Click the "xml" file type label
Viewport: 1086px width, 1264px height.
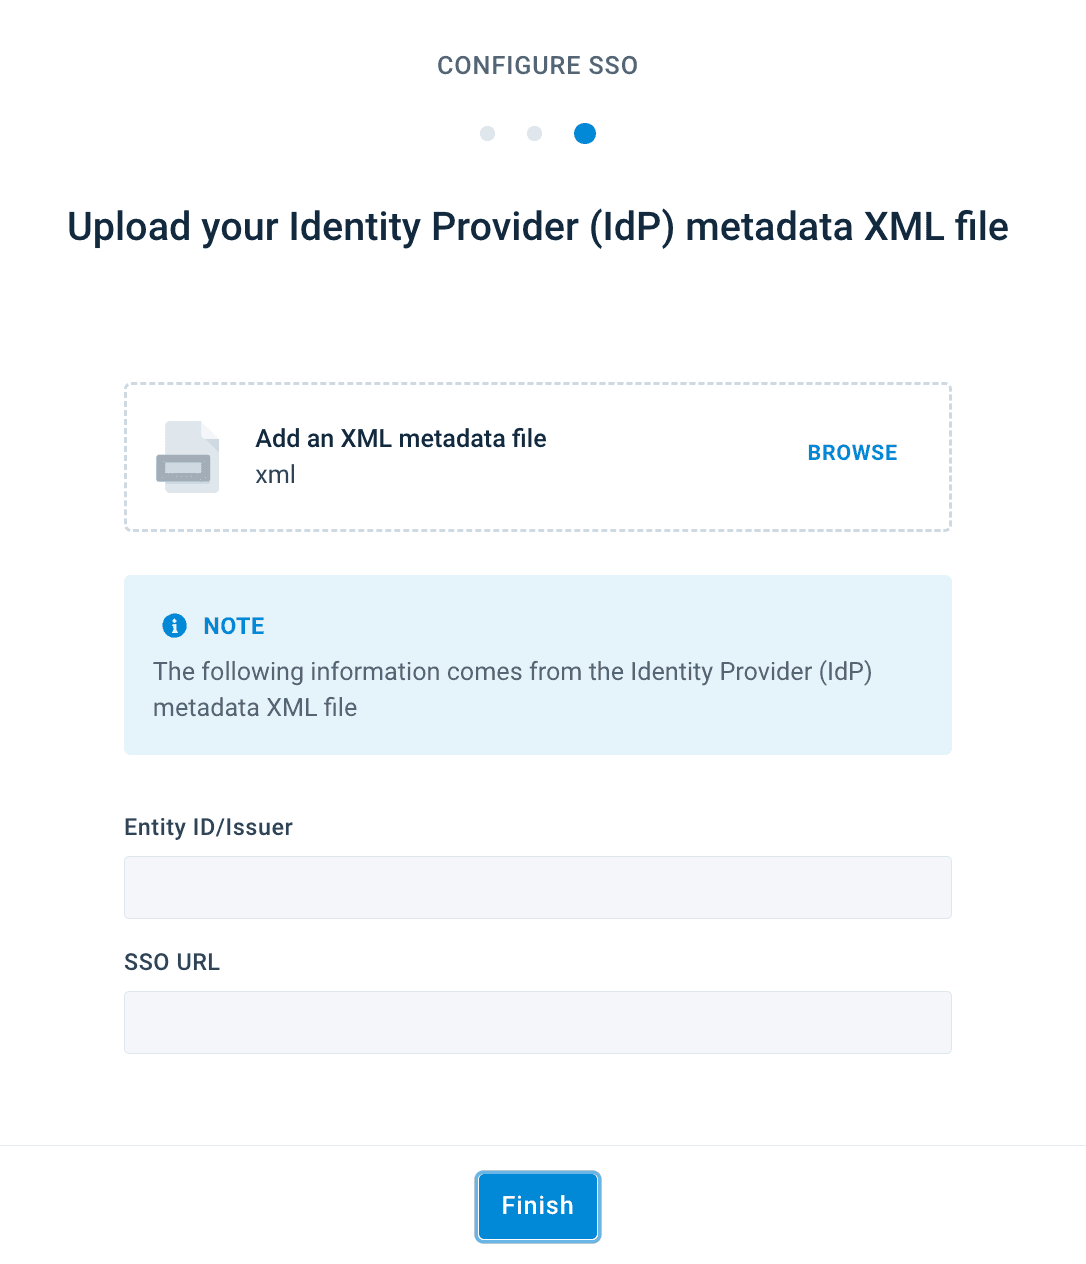click(x=275, y=474)
